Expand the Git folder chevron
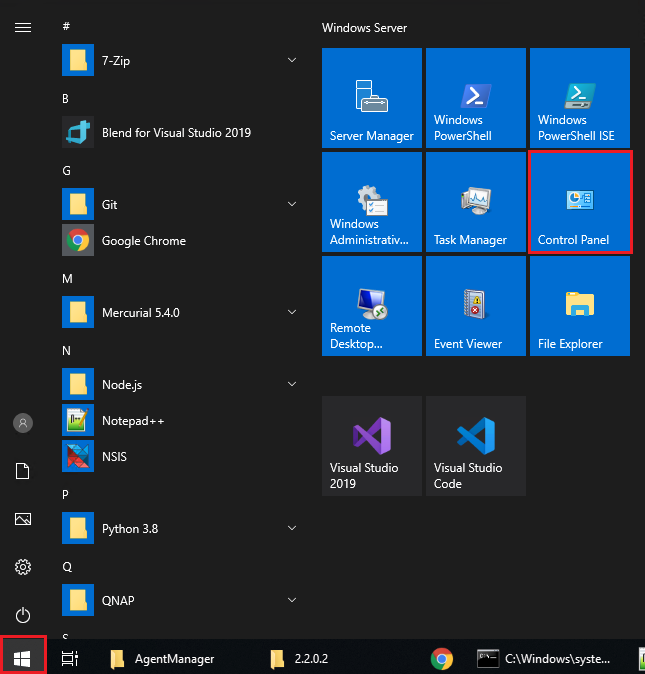The width and height of the screenshot is (645, 674). (x=292, y=204)
